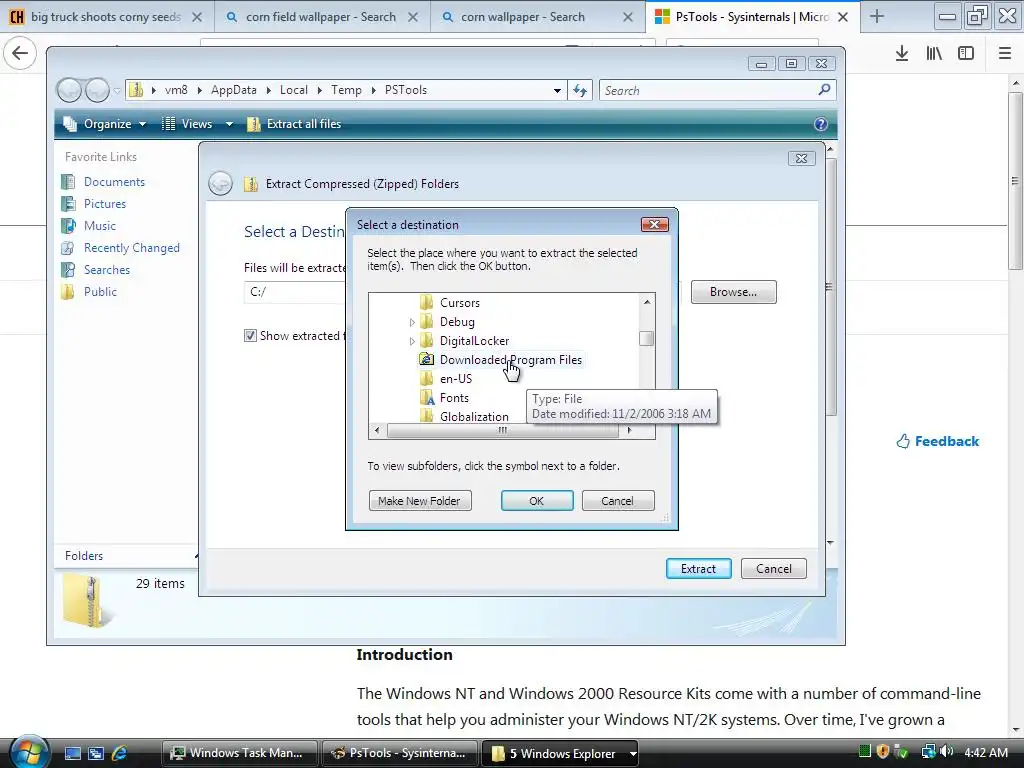Image resolution: width=1024 pixels, height=768 pixels.
Task: Click Switch between windows quick launch icon
Action: (x=96, y=753)
